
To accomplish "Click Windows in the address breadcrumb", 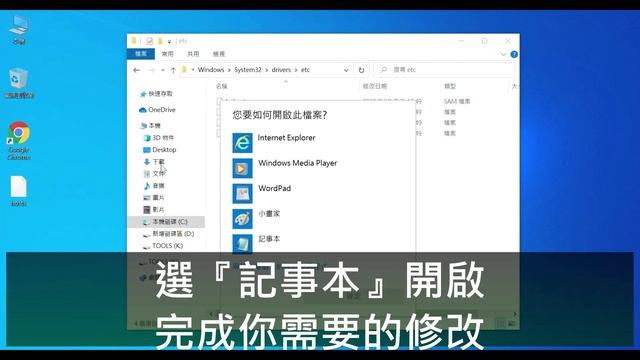I will 211,70.
